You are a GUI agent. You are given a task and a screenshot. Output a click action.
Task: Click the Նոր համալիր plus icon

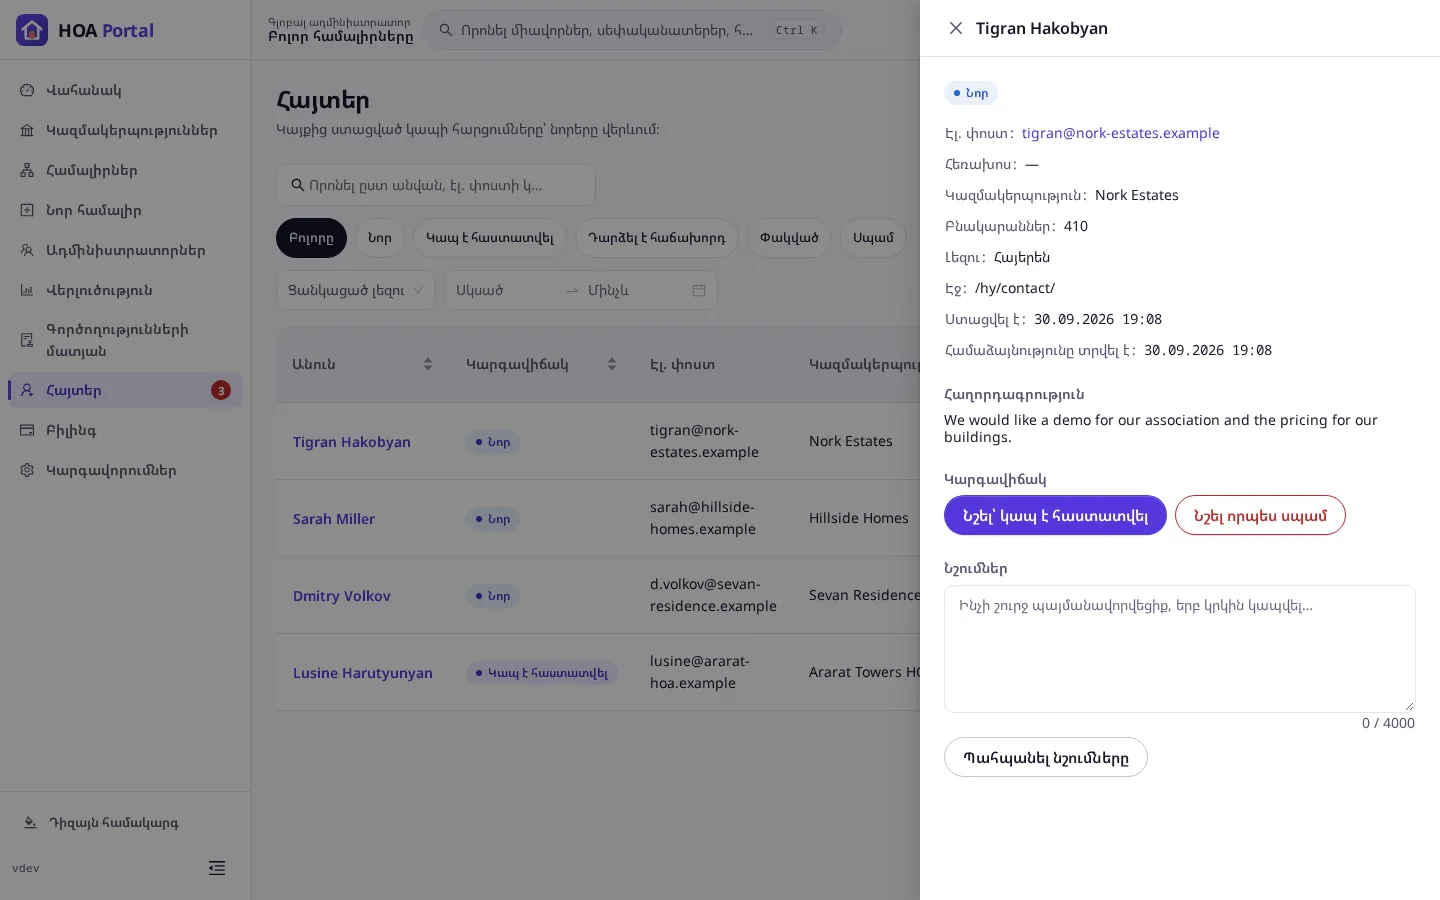point(27,210)
